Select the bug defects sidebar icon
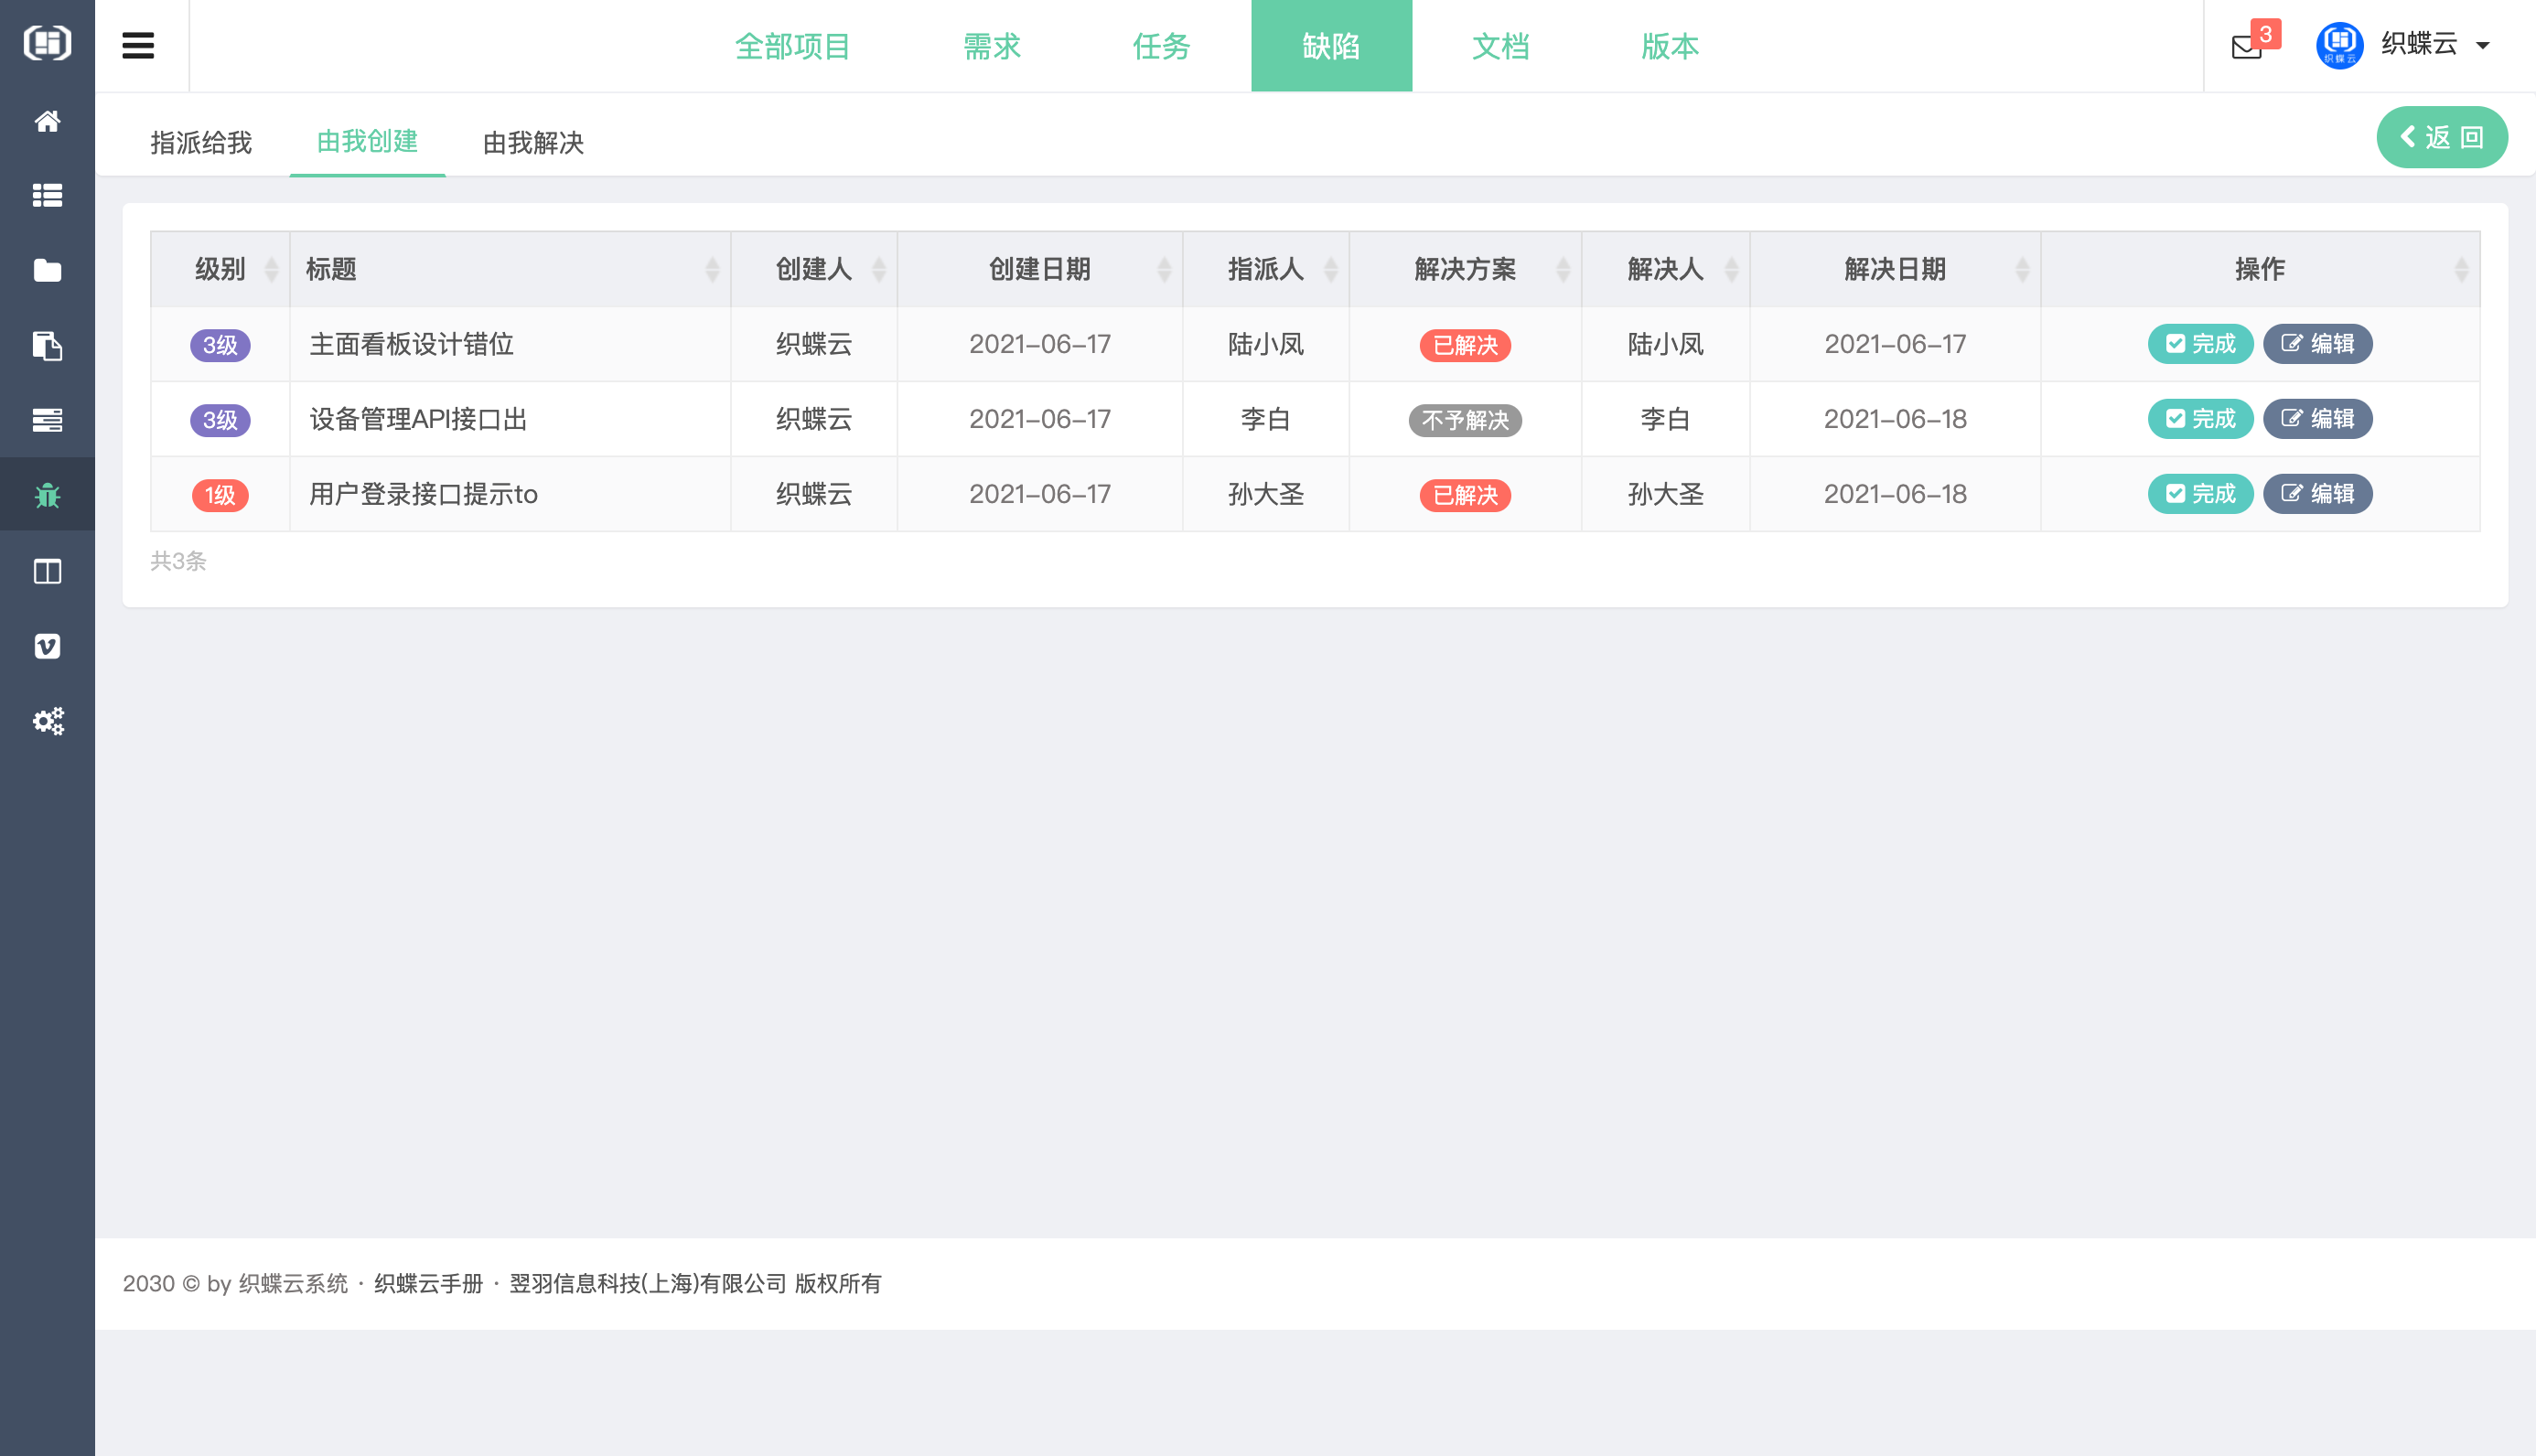Screen dimensions: 2536x1456 point(47,495)
